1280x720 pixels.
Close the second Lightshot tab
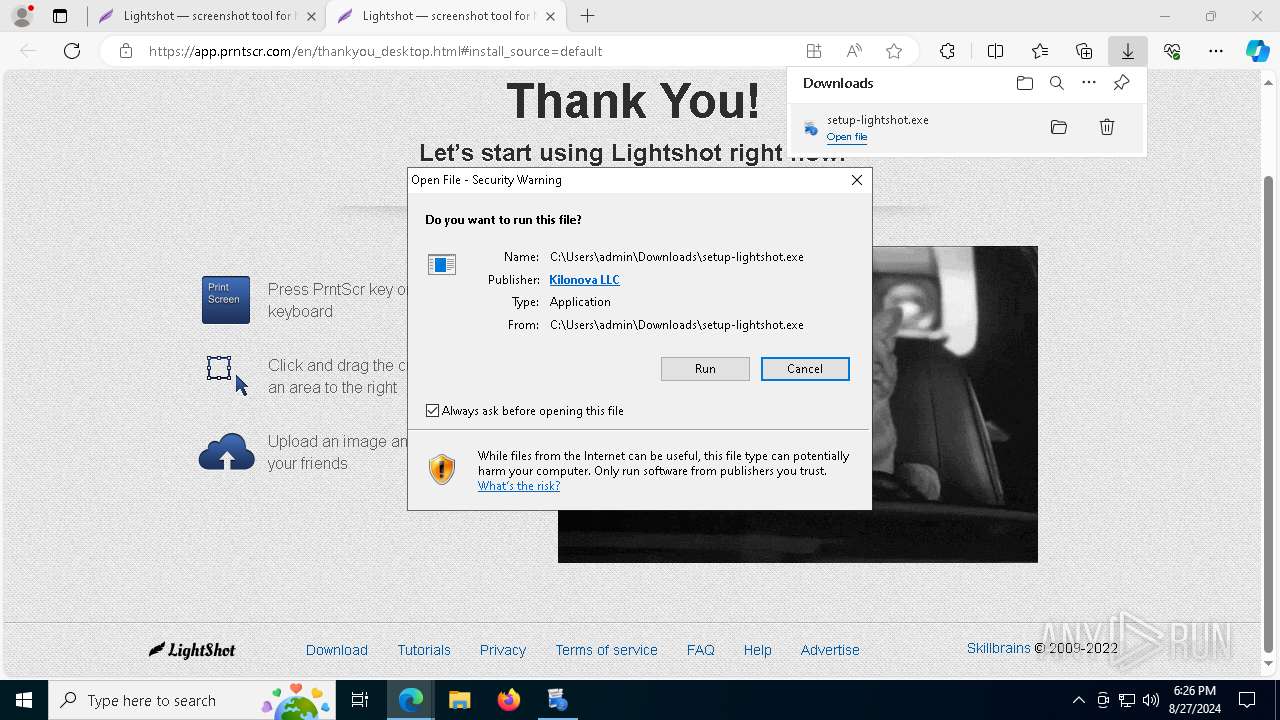(550, 16)
